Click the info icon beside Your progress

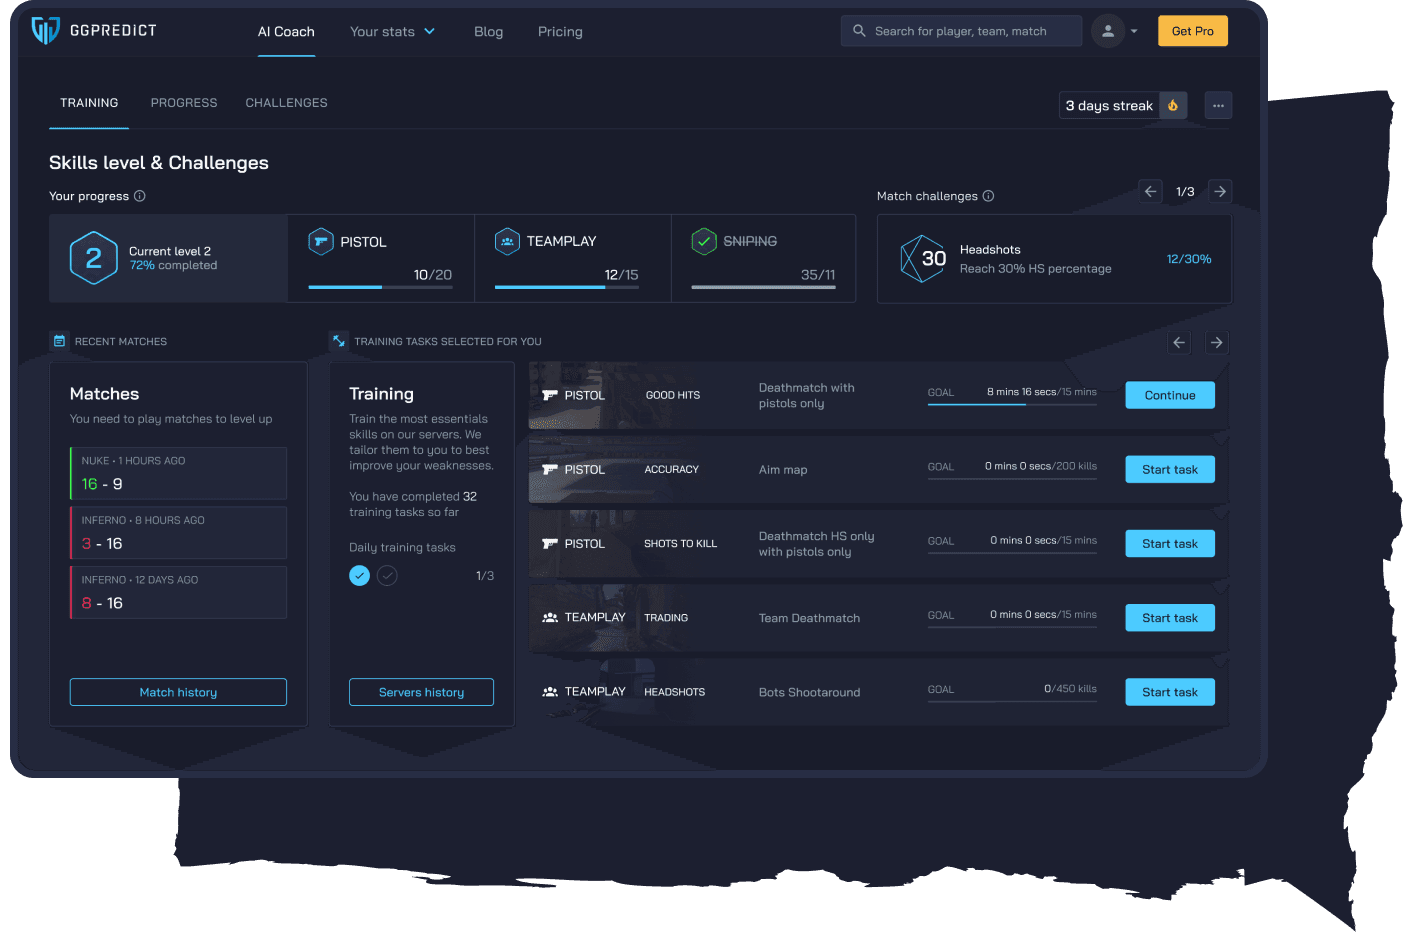click(140, 196)
